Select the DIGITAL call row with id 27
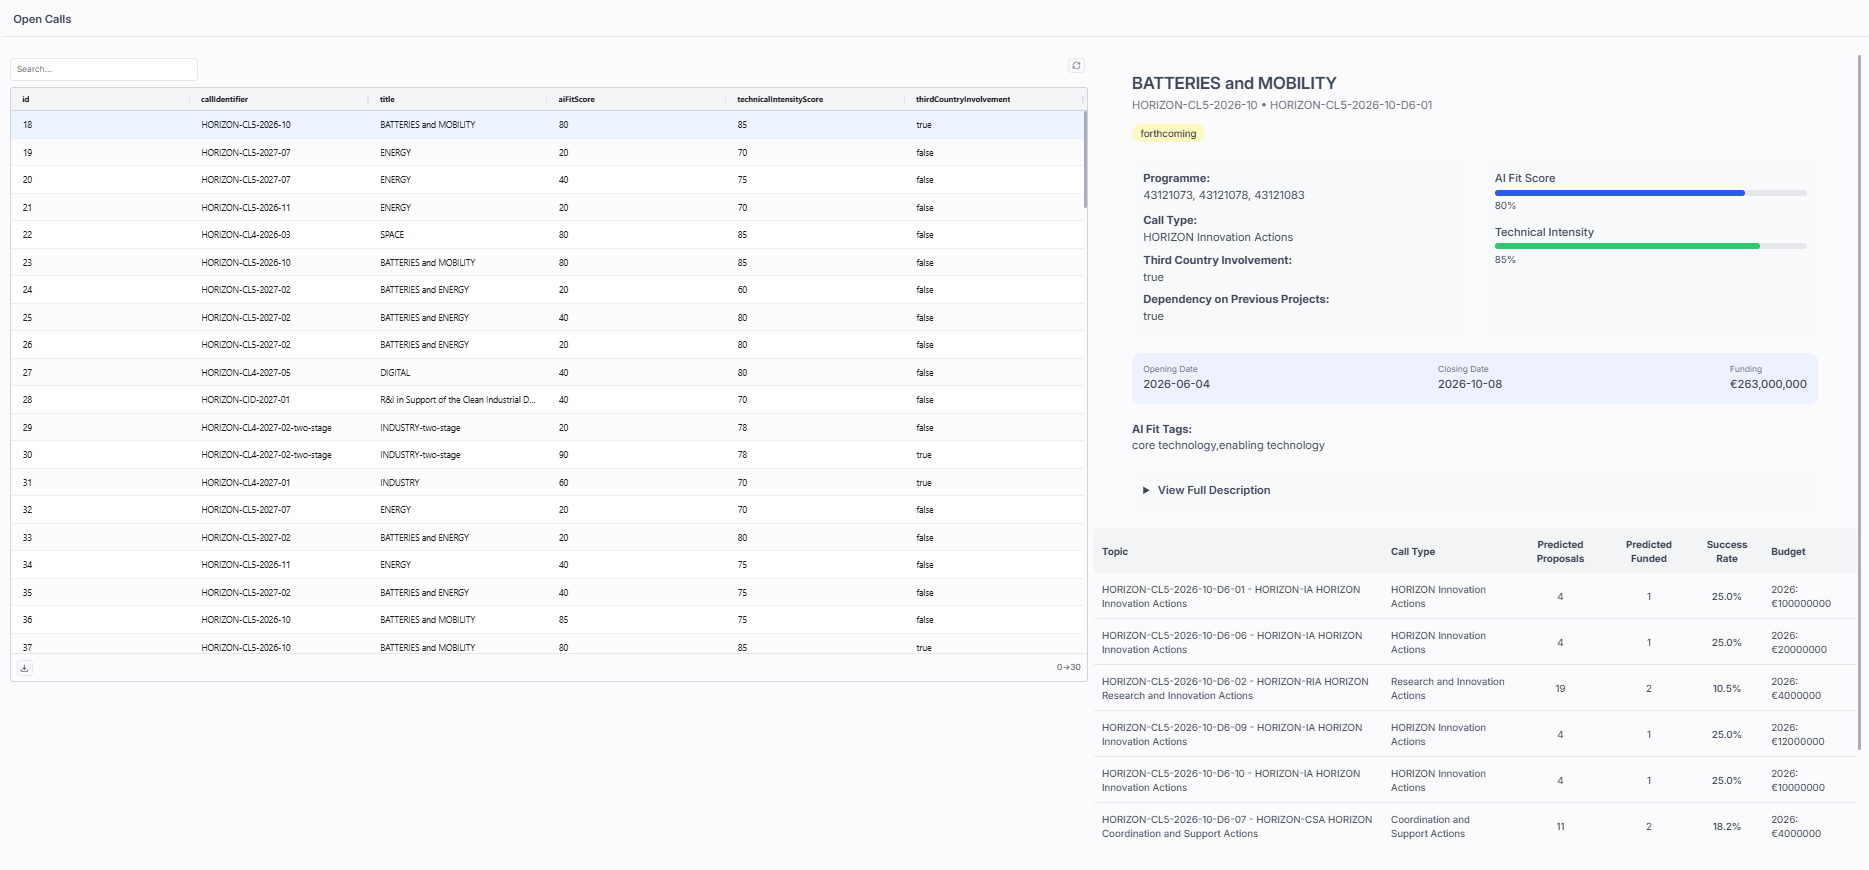Screen dimensions: 1869x870 [x=395, y=373]
